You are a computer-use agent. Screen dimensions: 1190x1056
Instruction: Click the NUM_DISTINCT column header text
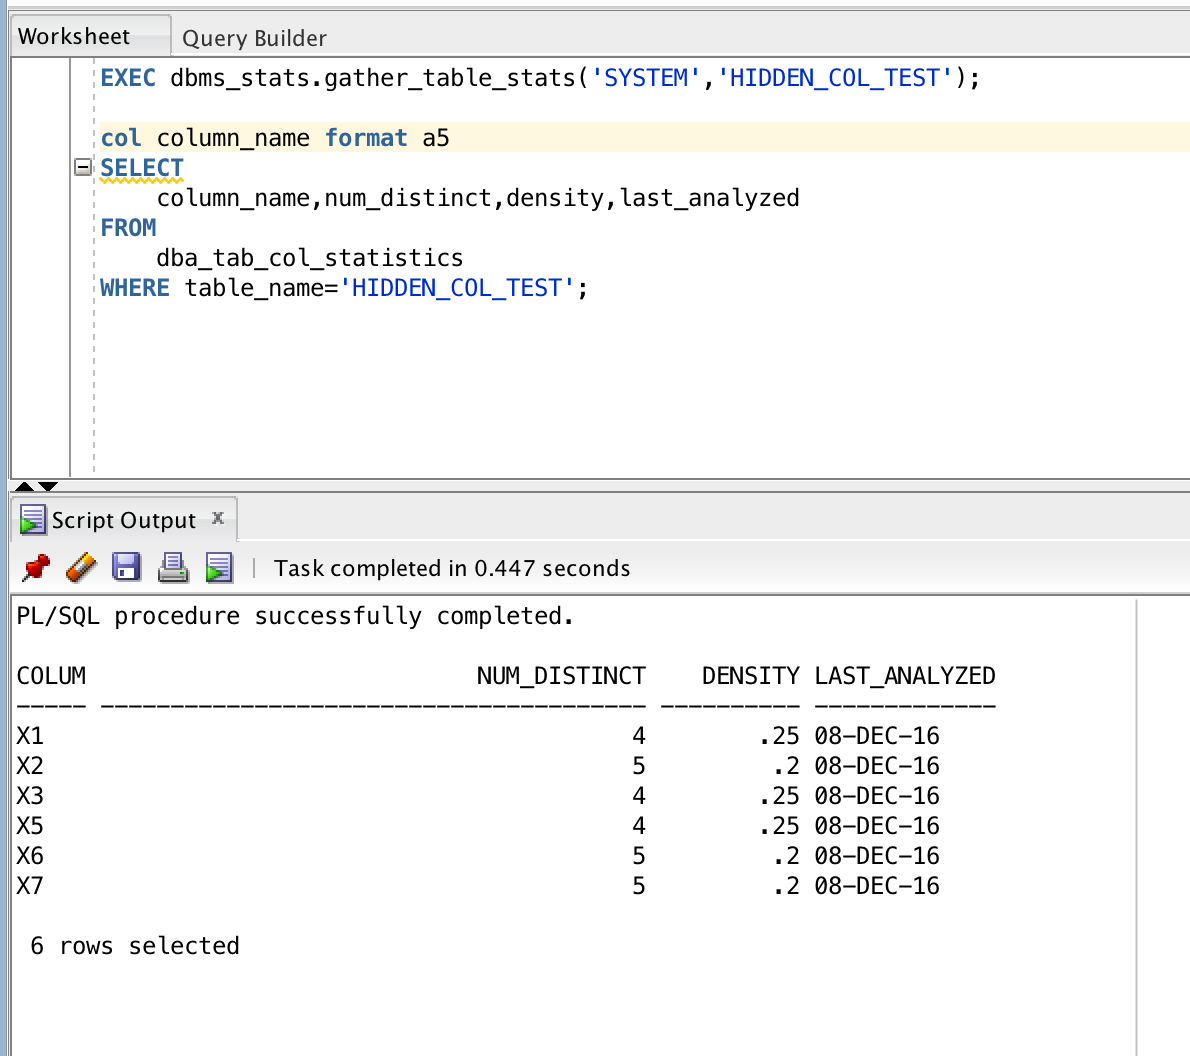561,675
